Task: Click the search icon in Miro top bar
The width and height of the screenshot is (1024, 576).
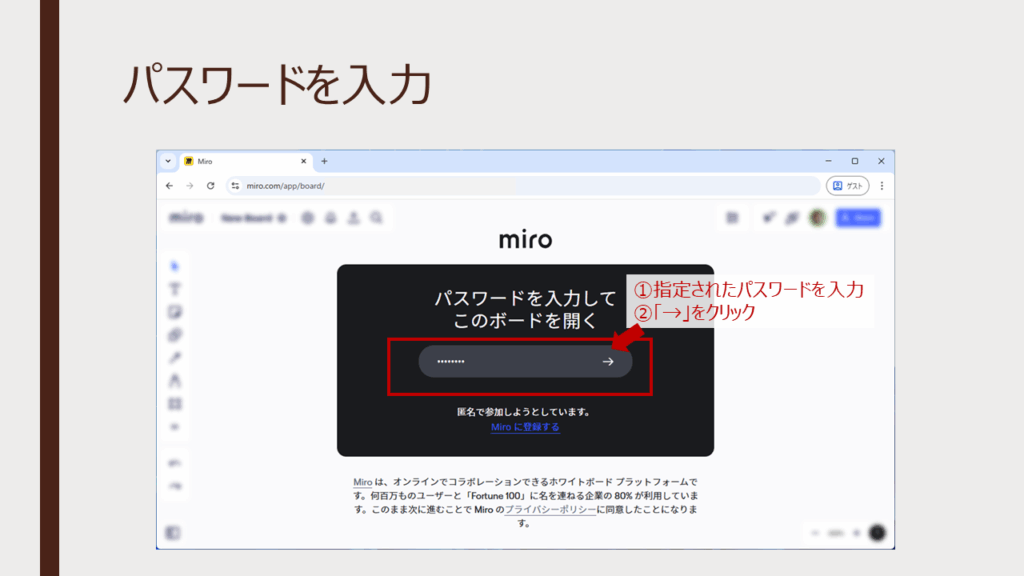Action: pyautogui.click(x=376, y=217)
